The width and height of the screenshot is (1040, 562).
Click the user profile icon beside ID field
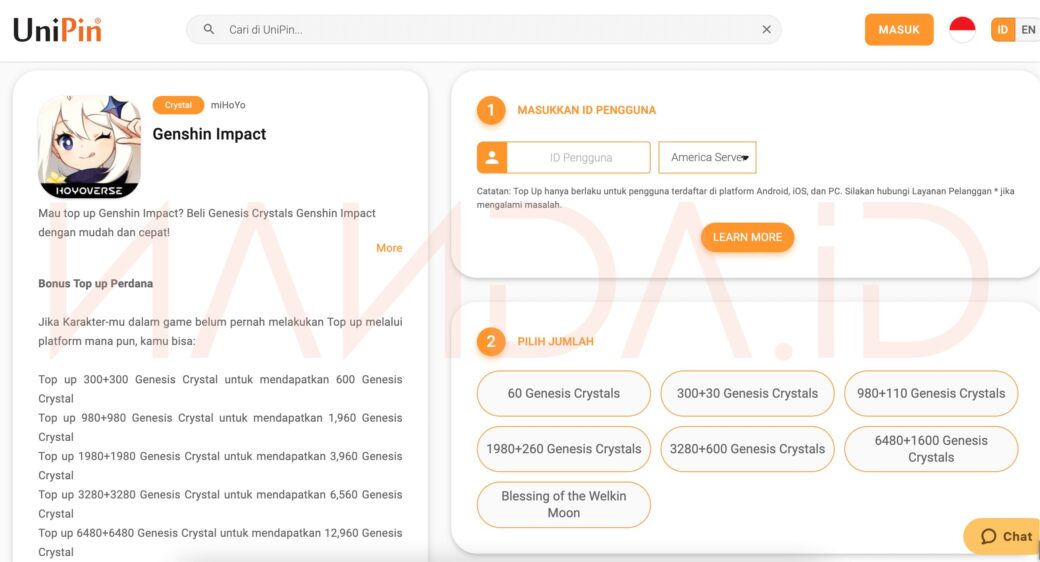[x=492, y=157]
